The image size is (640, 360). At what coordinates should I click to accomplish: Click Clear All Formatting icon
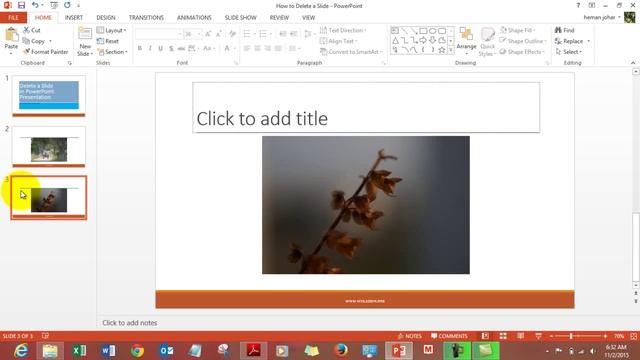click(232, 34)
